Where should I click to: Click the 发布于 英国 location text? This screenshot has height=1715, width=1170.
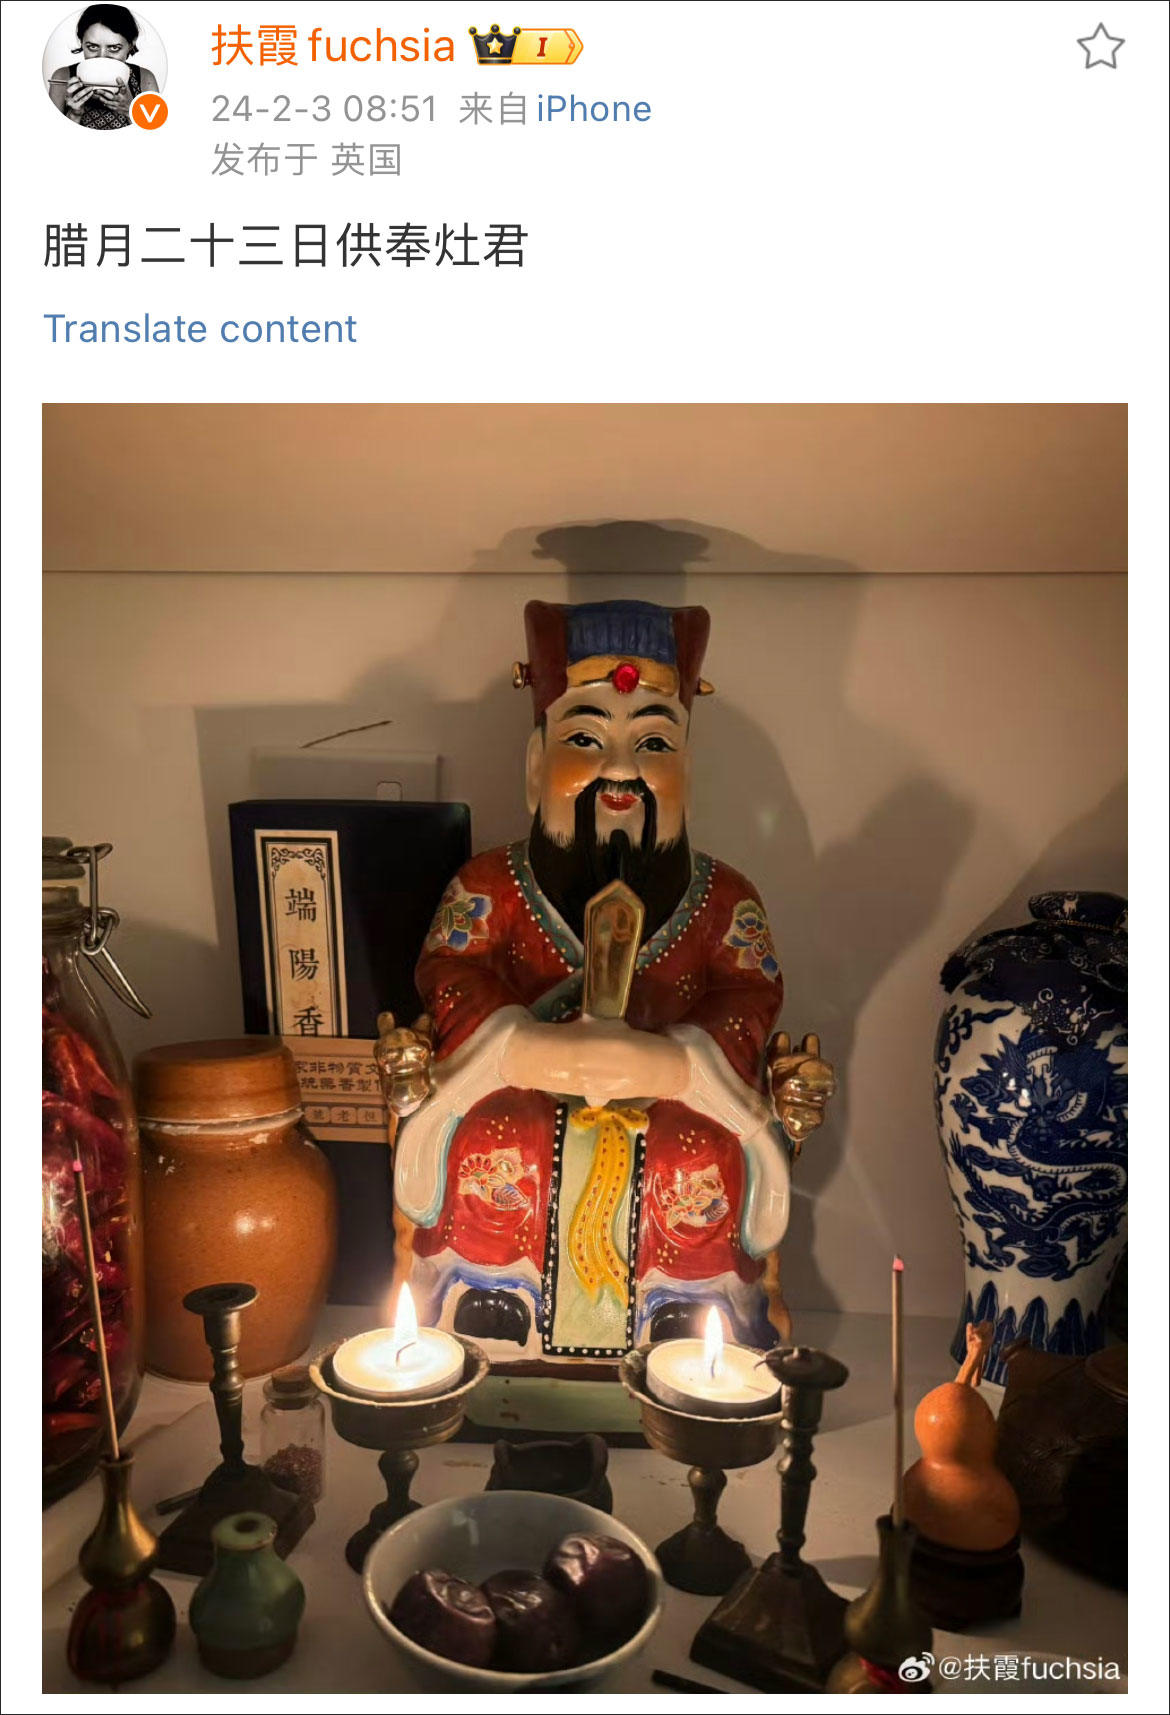pos(306,160)
